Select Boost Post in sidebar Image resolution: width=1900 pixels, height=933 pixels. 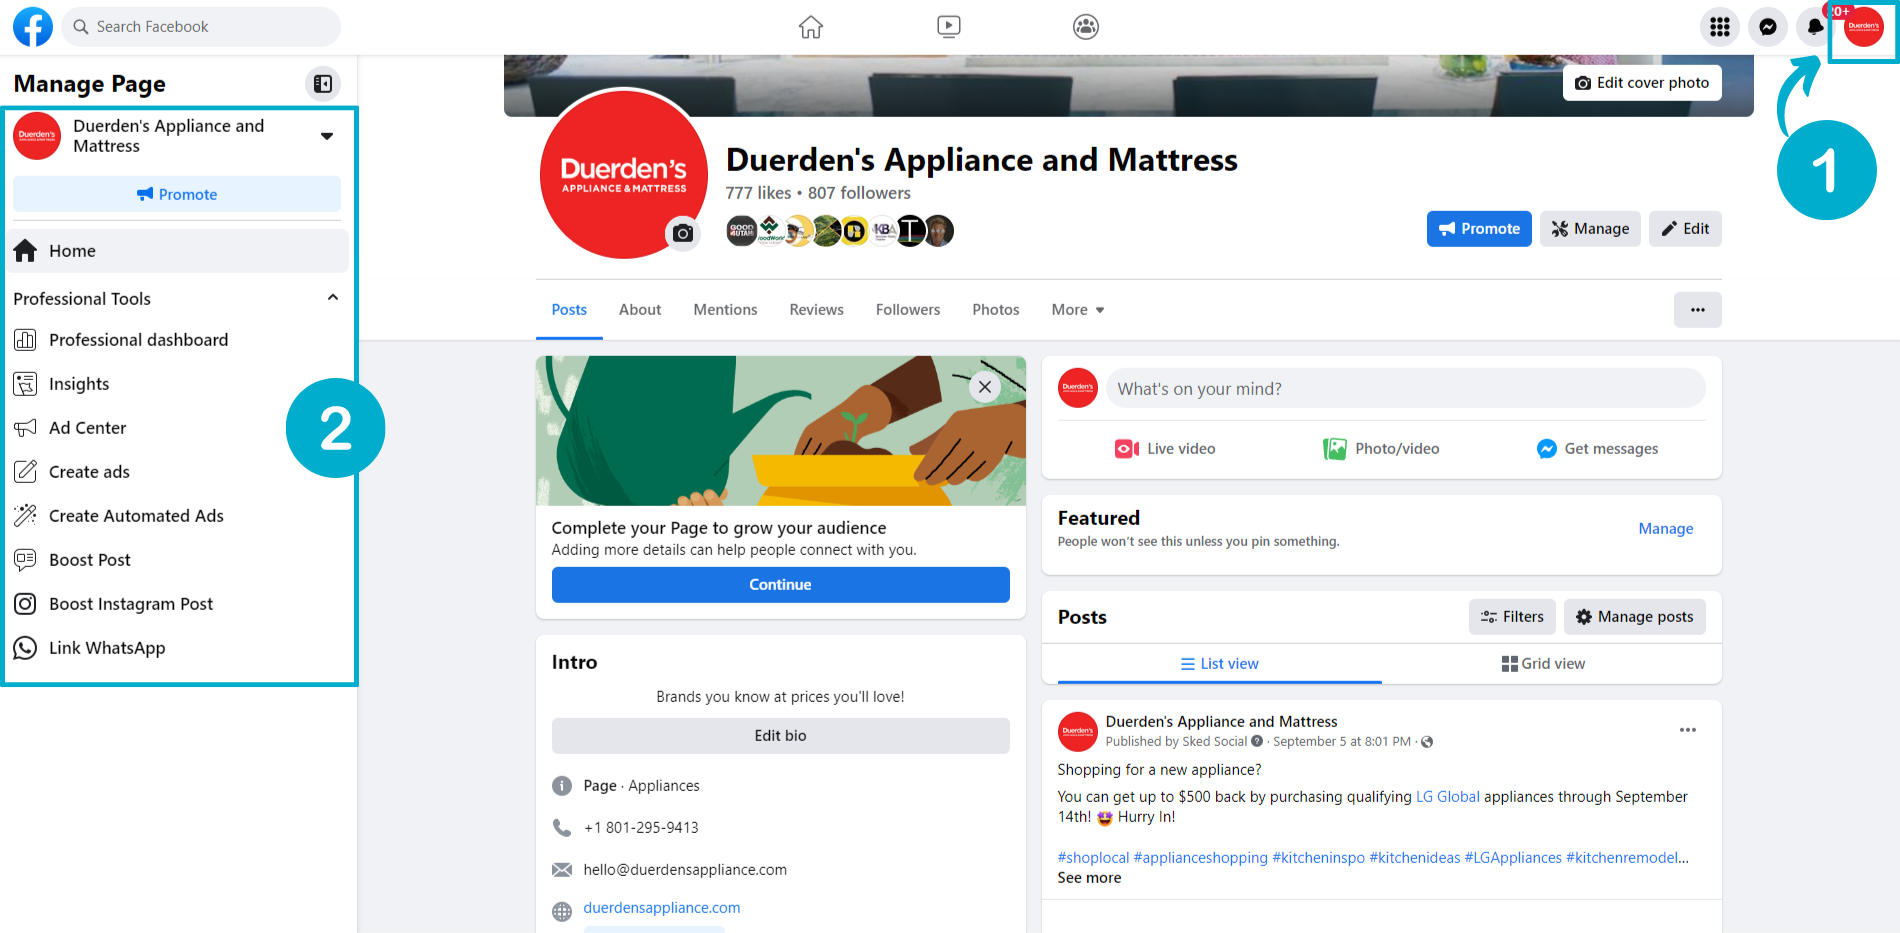(178, 560)
